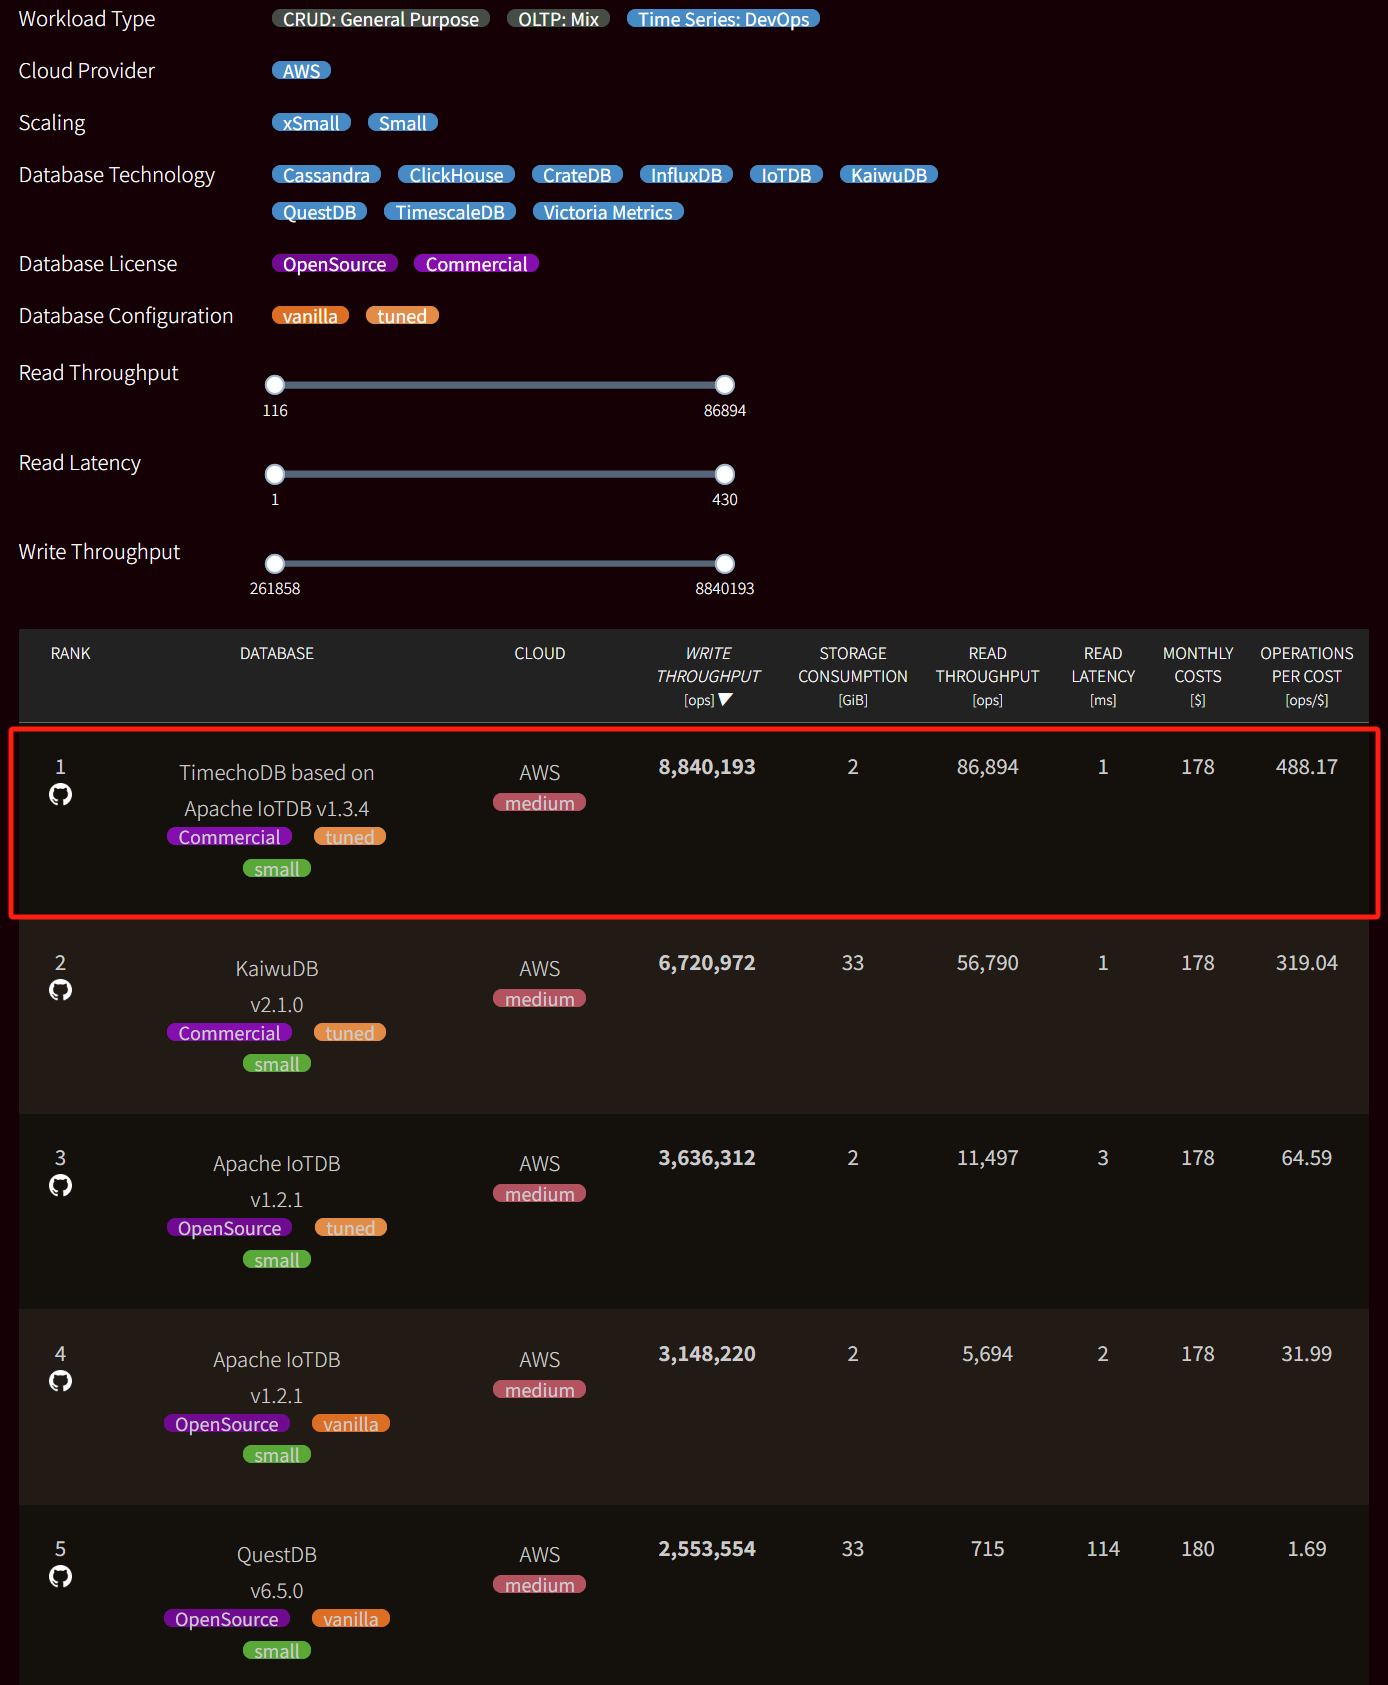Toggle the Time Series: DevOps workload filter
1388x1685 pixels.
tap(723, 19)
